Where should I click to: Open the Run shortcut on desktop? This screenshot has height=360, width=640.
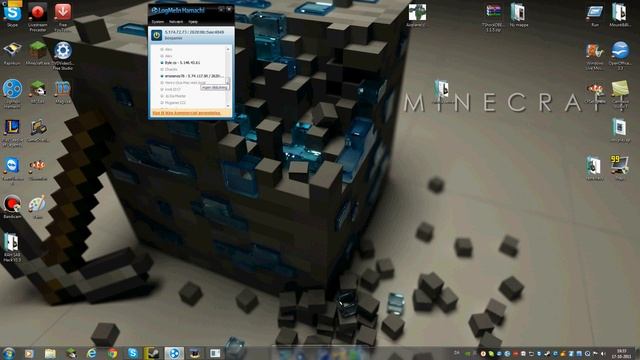pos(595,15)
